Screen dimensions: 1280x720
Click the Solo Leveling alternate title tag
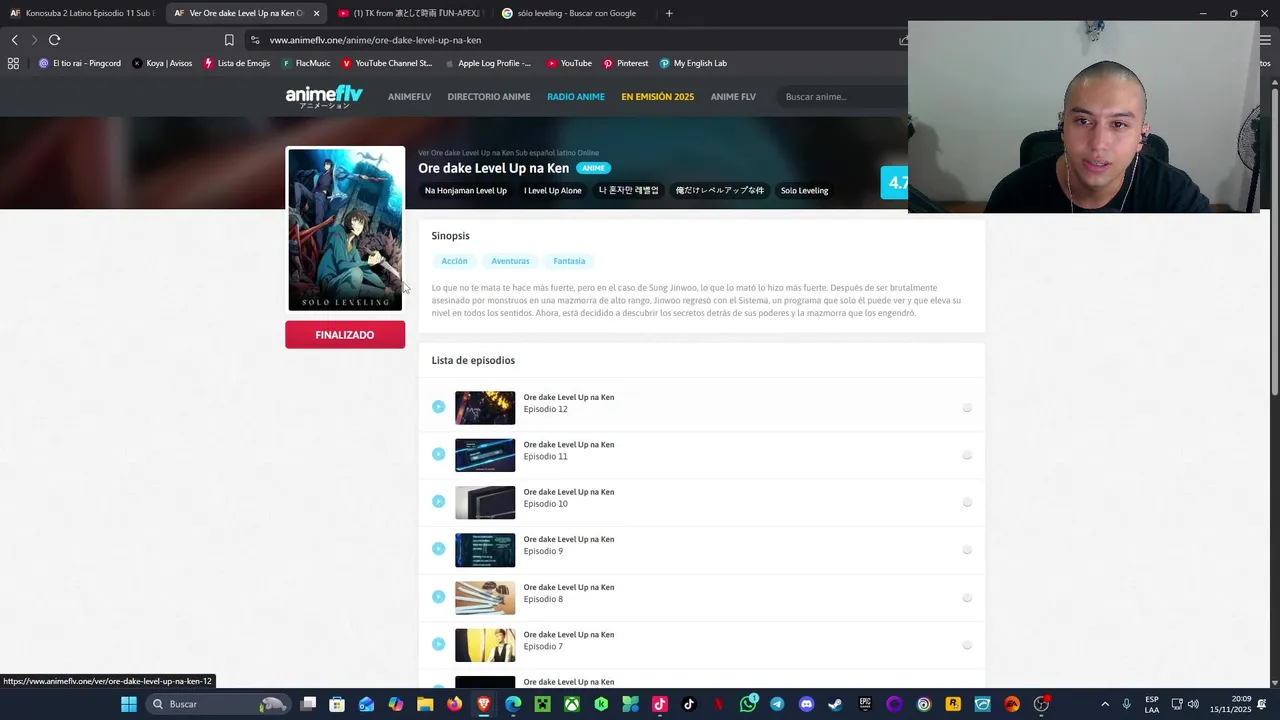click(804, 190)
